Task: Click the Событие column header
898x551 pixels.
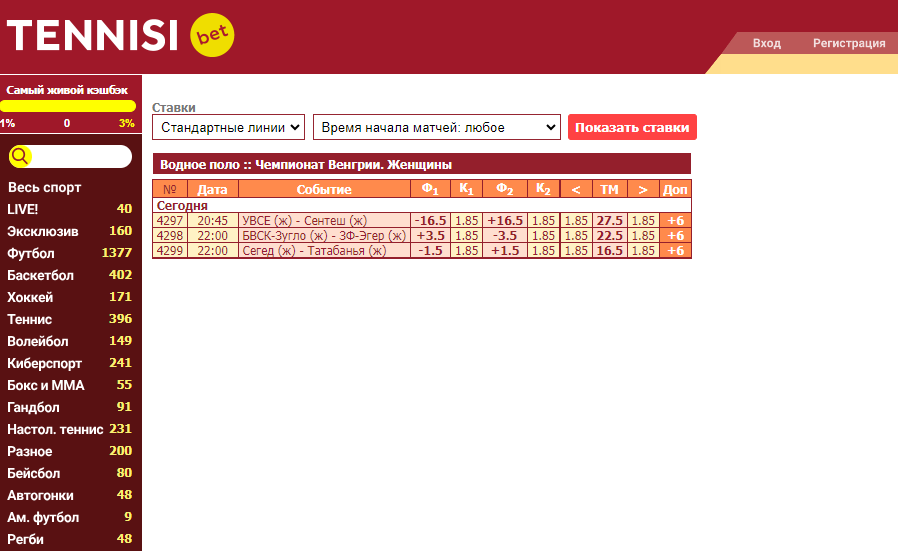Action: 324,189
